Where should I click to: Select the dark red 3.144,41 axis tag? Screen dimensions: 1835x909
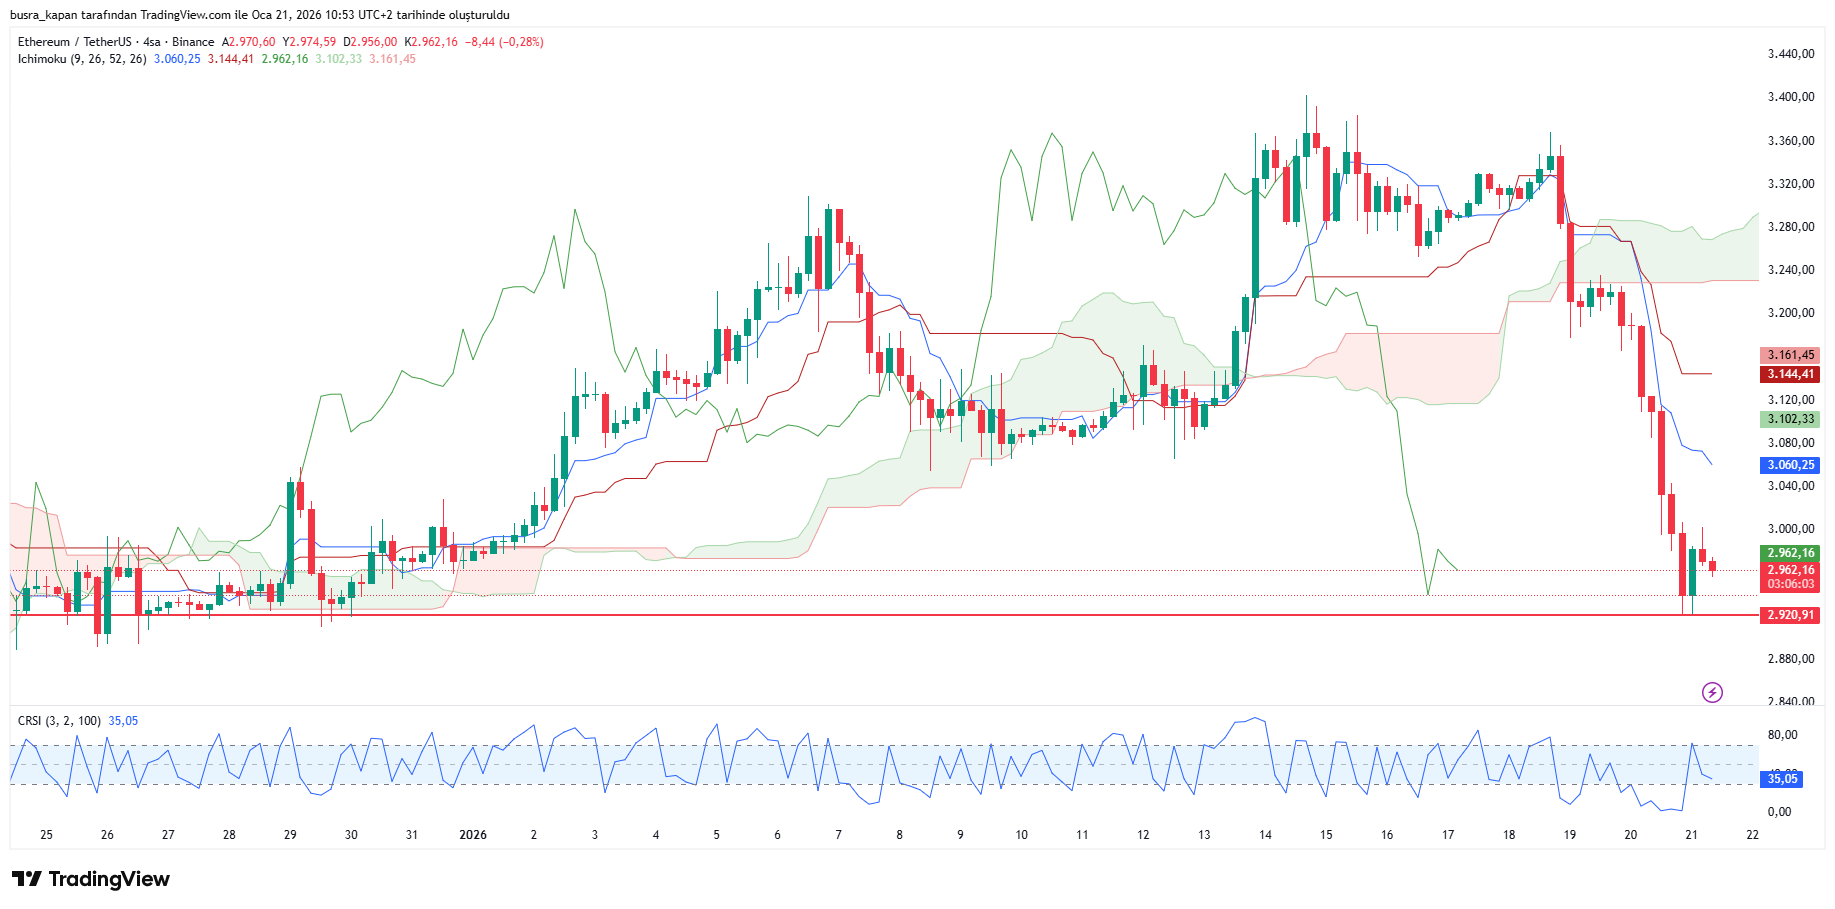point(1789,374)
